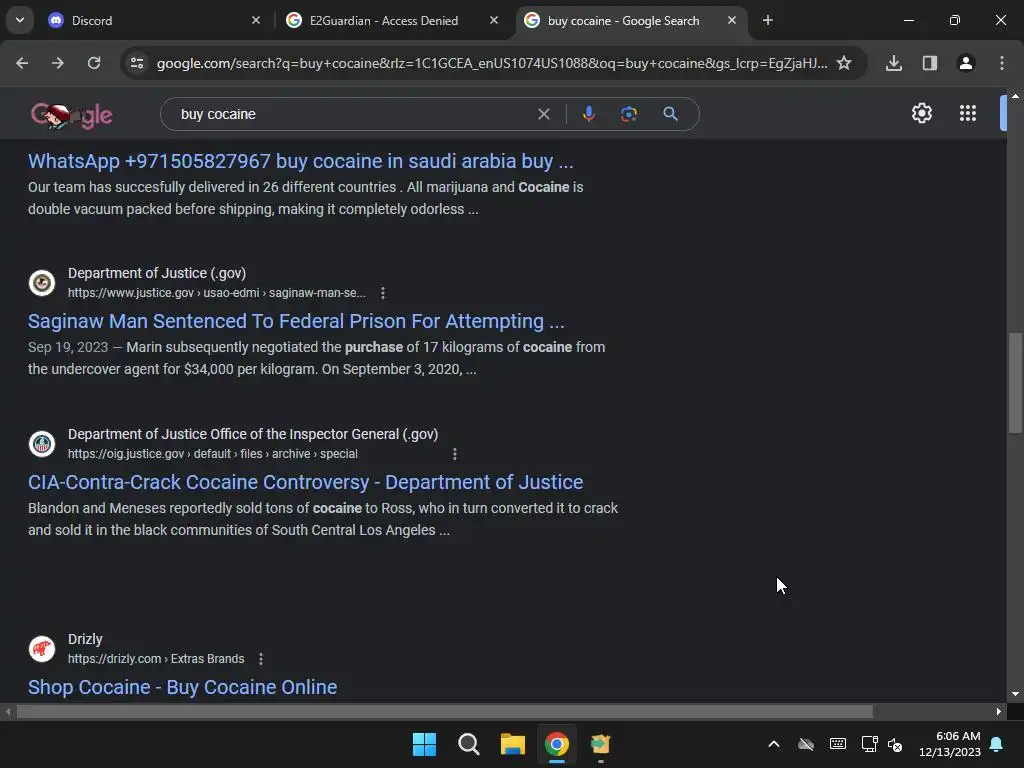This screenshot has width=1024, height=768.
Task: Open notification bell in taskbar
Action: 997,744
